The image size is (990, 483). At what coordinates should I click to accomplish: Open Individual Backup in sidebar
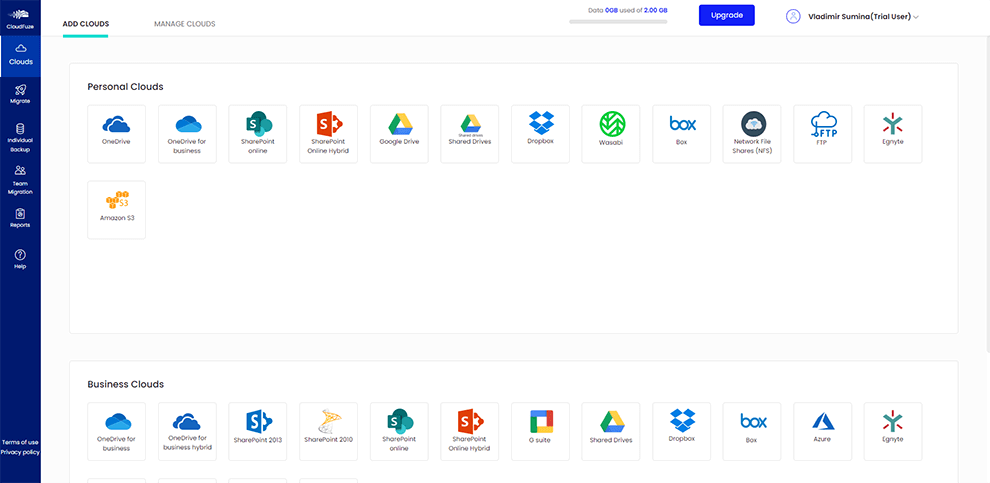click(20, 138)
